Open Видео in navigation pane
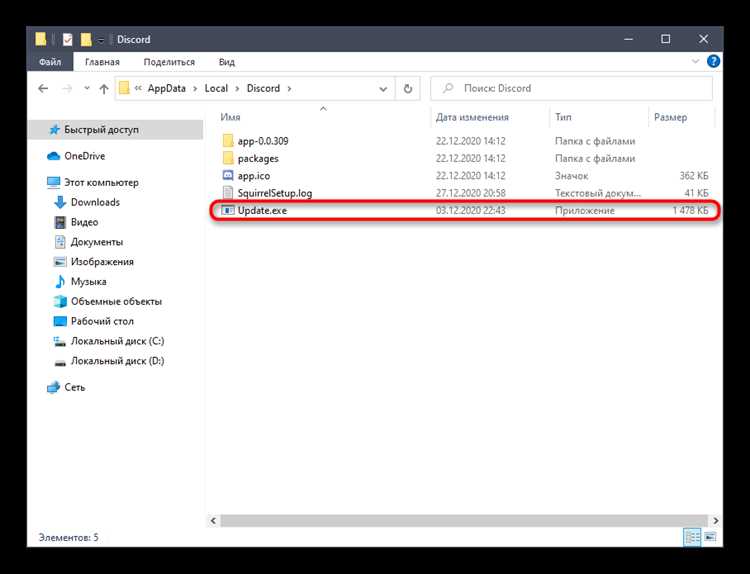 pyautogui.click(x=85, y=222)
